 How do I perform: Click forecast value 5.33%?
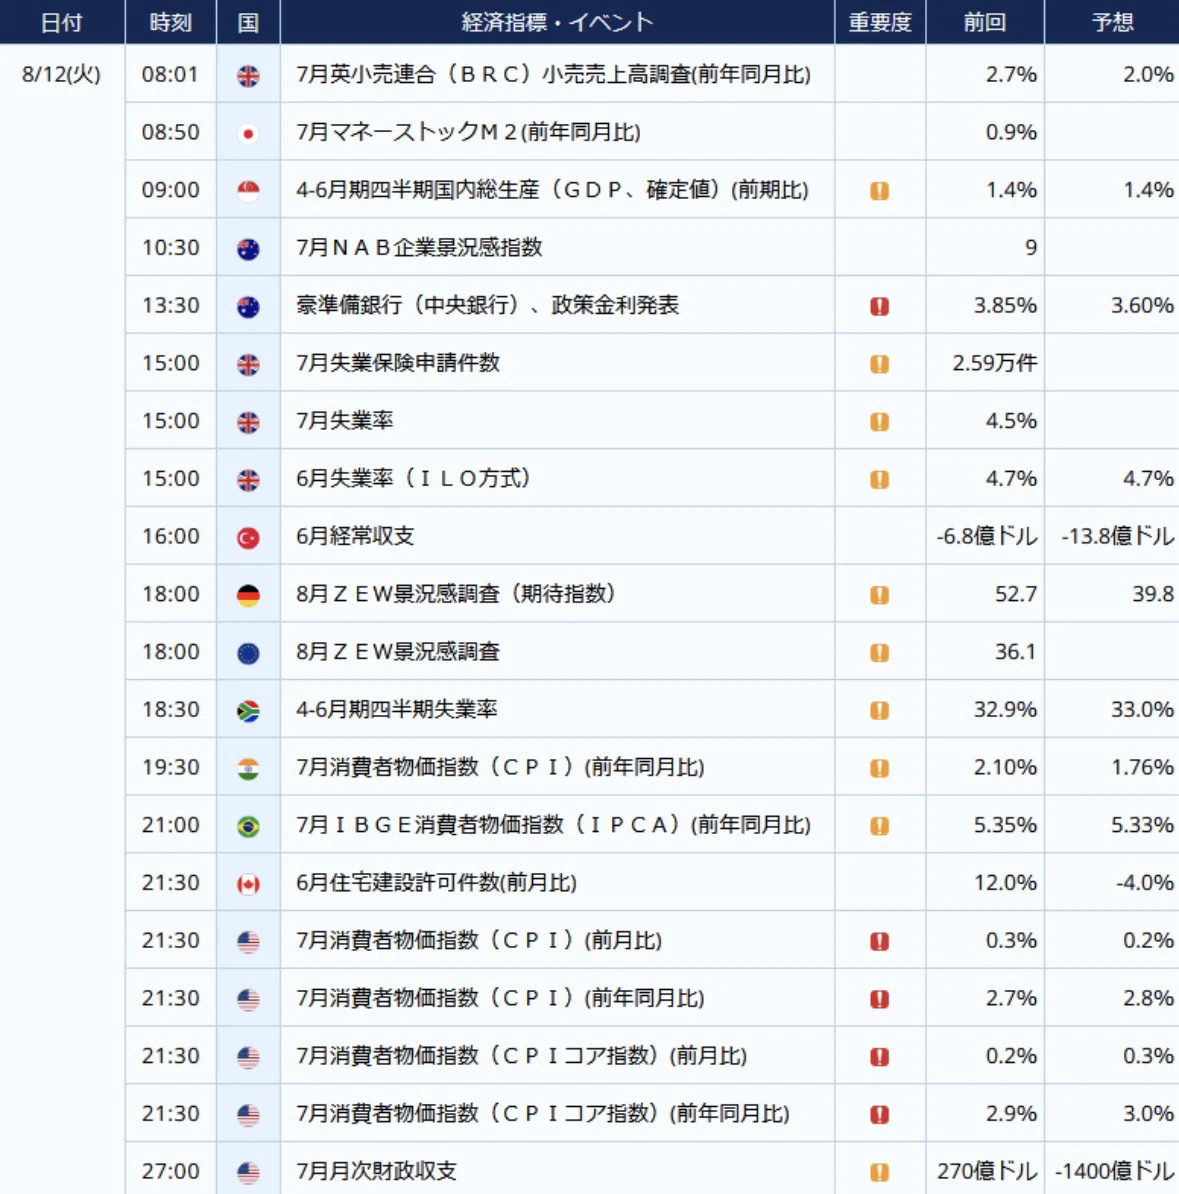[1142, 825]
